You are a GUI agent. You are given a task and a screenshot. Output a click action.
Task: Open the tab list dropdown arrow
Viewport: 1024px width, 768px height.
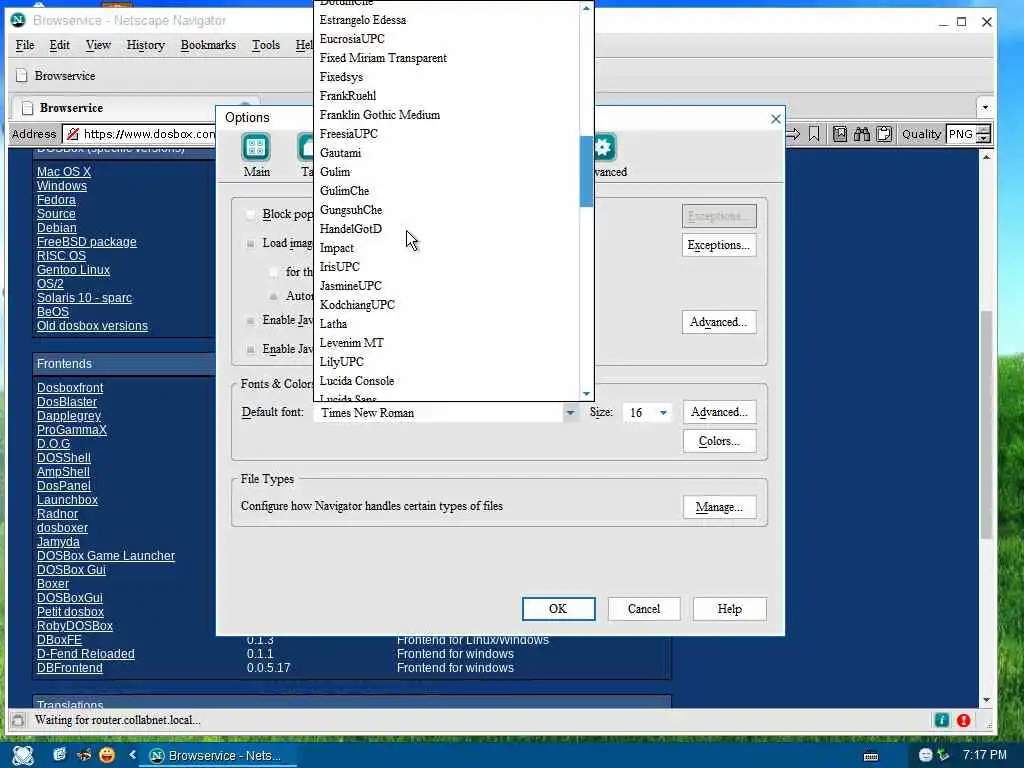pyautogui.click(x=985, y=107)
